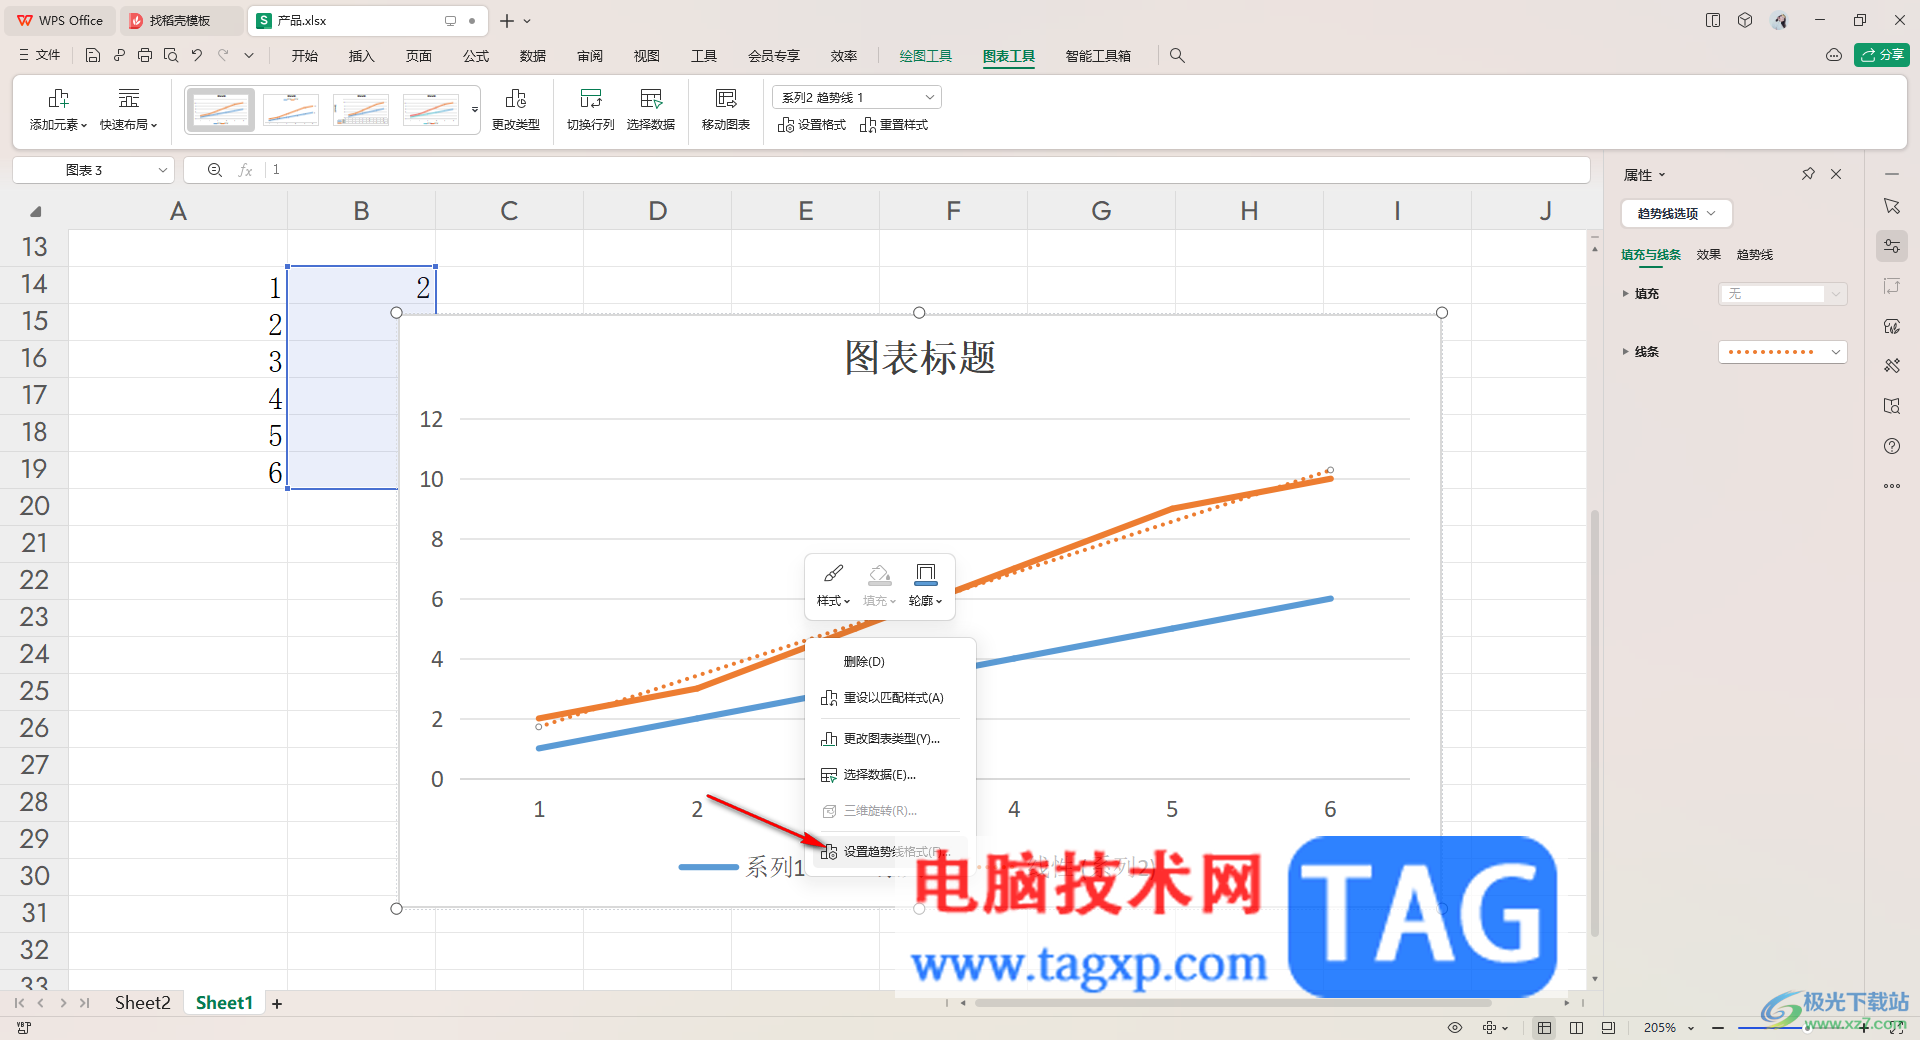
Task: Click the zoom magnifier beside formula bar
Action: (214, 170)
